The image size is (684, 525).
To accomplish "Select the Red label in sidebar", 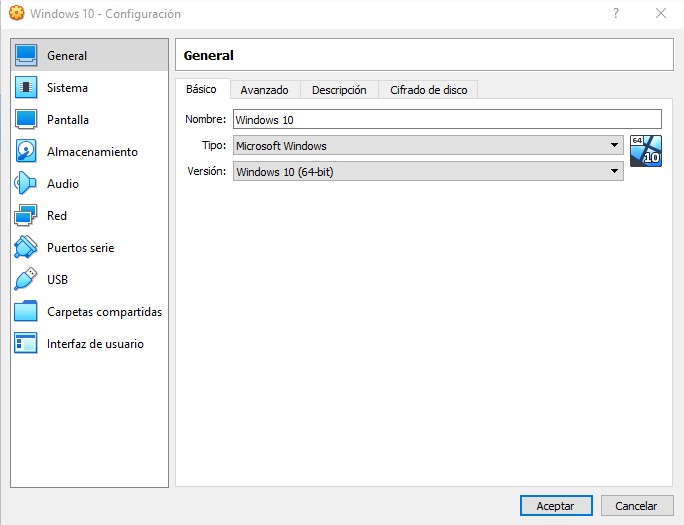I will tap(57, 215).
